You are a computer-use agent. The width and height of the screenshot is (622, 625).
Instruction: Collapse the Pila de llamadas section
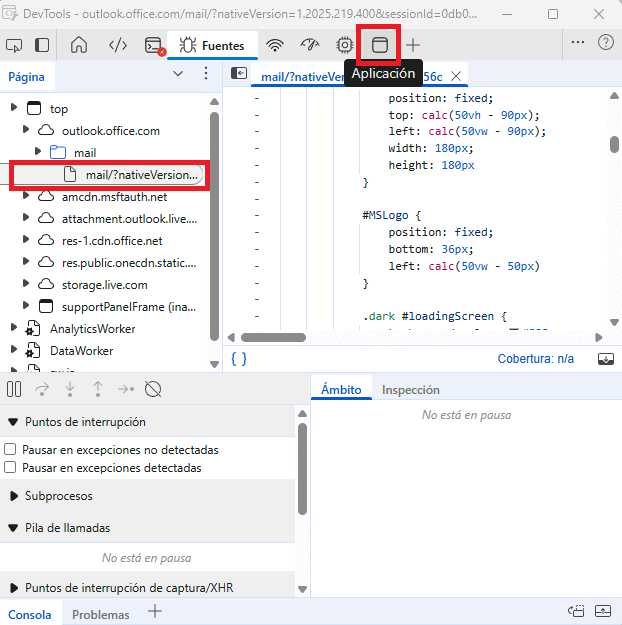13,528
